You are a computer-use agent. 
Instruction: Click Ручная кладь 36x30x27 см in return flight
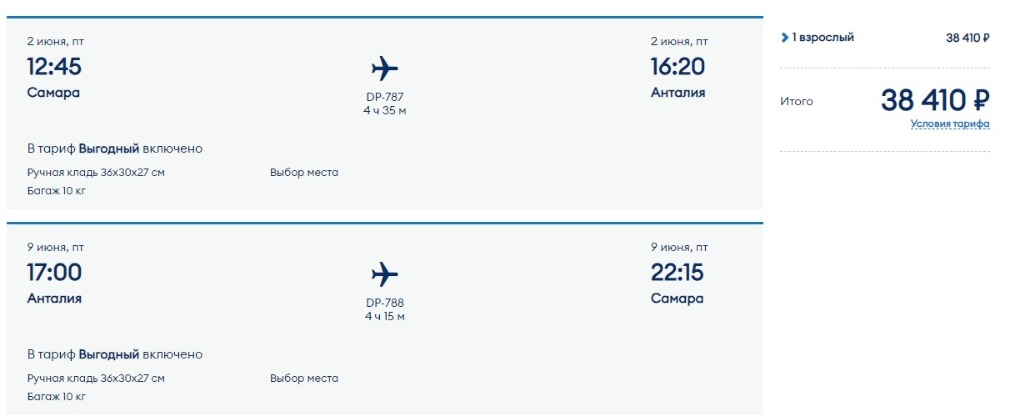tap(96, 378)
